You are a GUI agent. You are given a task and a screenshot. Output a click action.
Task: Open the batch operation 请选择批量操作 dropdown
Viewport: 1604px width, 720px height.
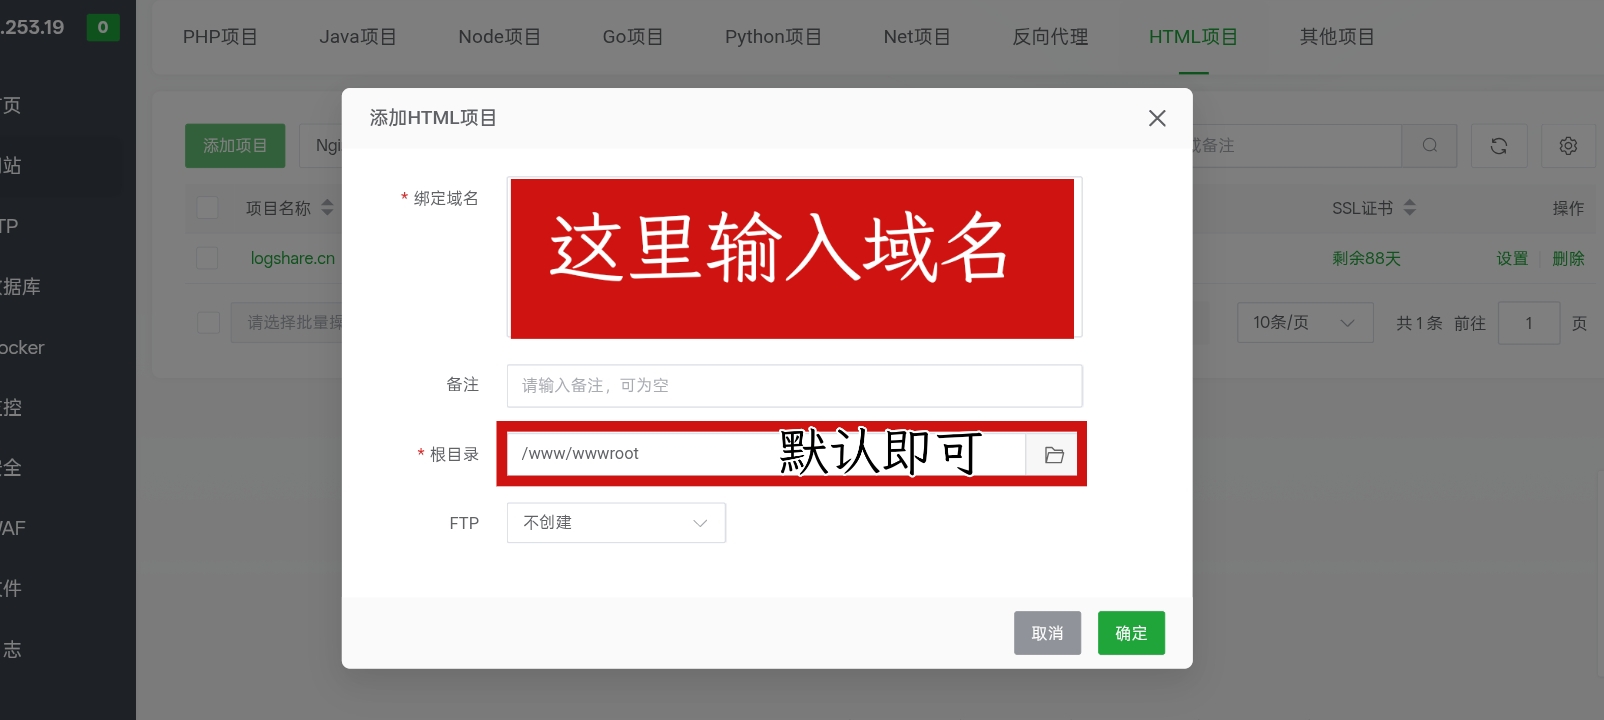coord(290,323)
